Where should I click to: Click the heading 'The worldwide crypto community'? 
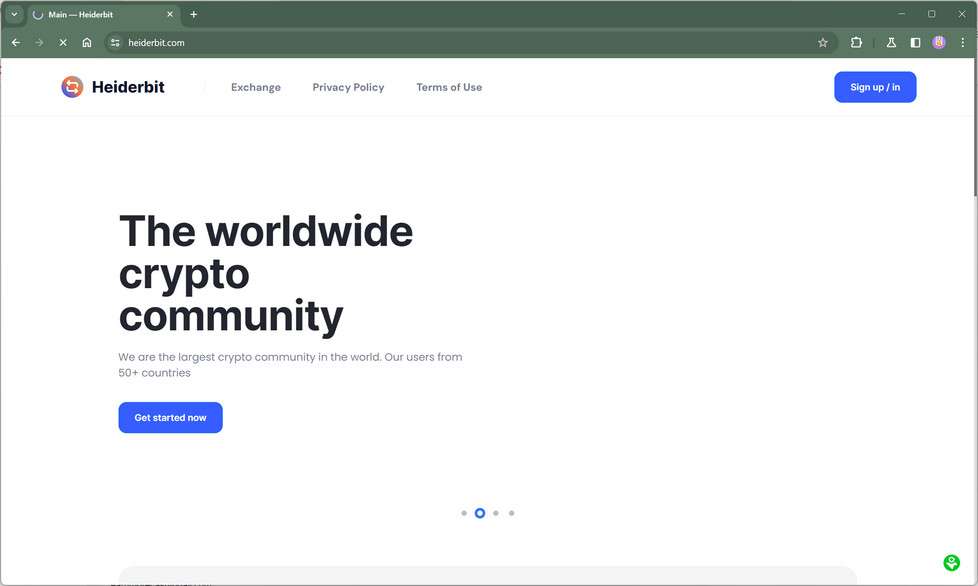[x=266, y=274]
